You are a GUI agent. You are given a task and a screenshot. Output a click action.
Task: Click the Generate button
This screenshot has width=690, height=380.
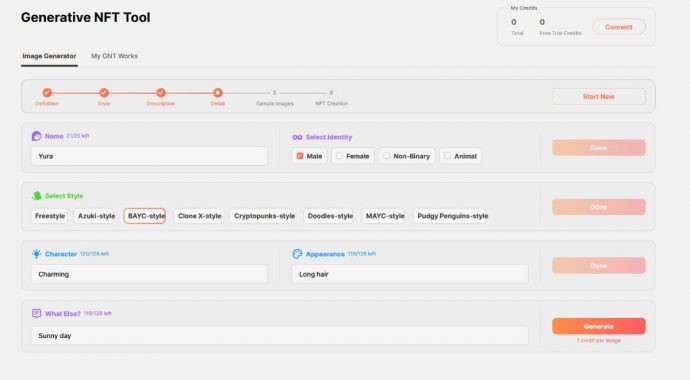point(599,326)
